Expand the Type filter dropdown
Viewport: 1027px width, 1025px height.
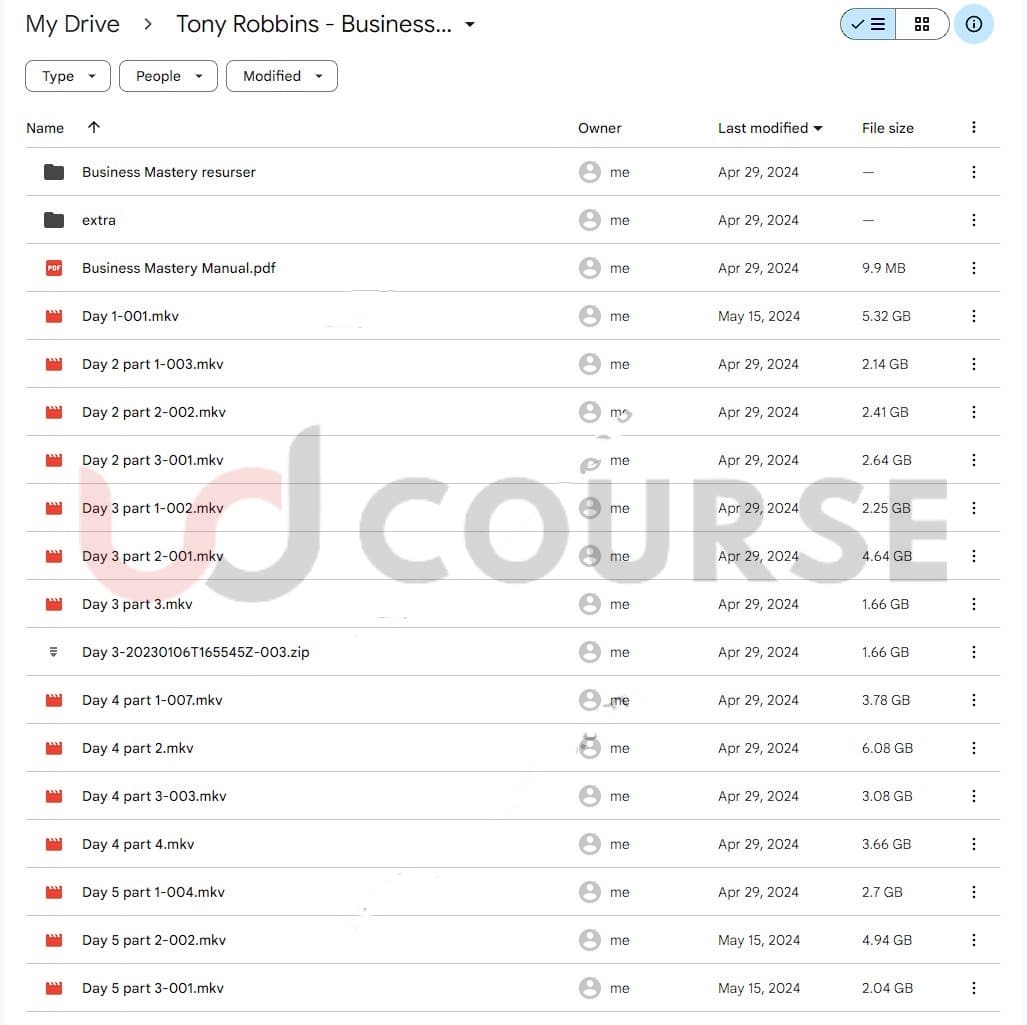[67, 76]
